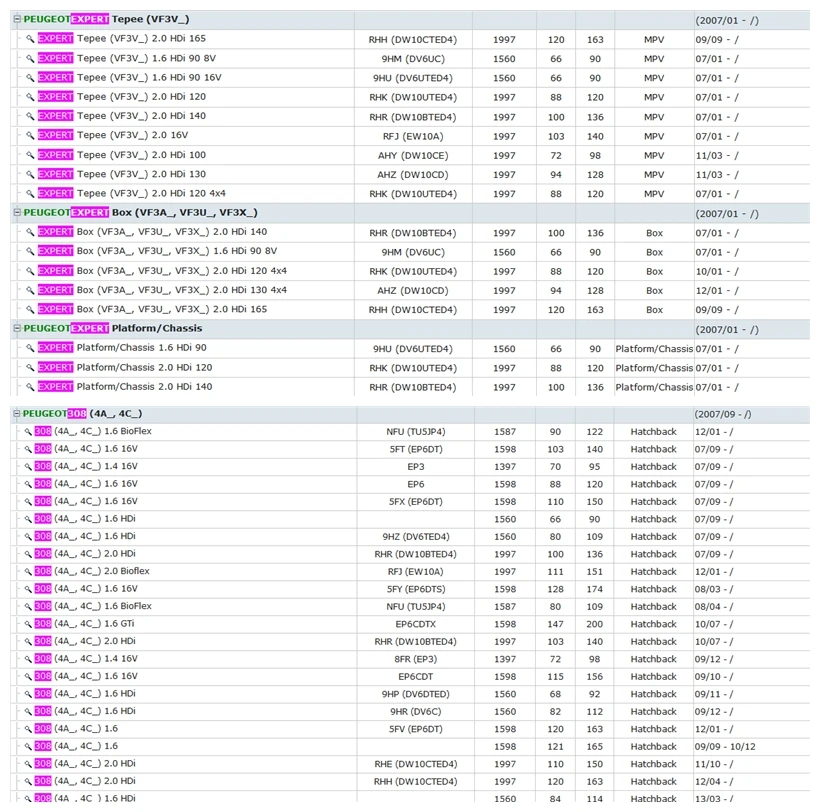The image size is (820, 812).
Task: Click magnifier next to Tepee 2.0 16V
Action: pos(30,135)
